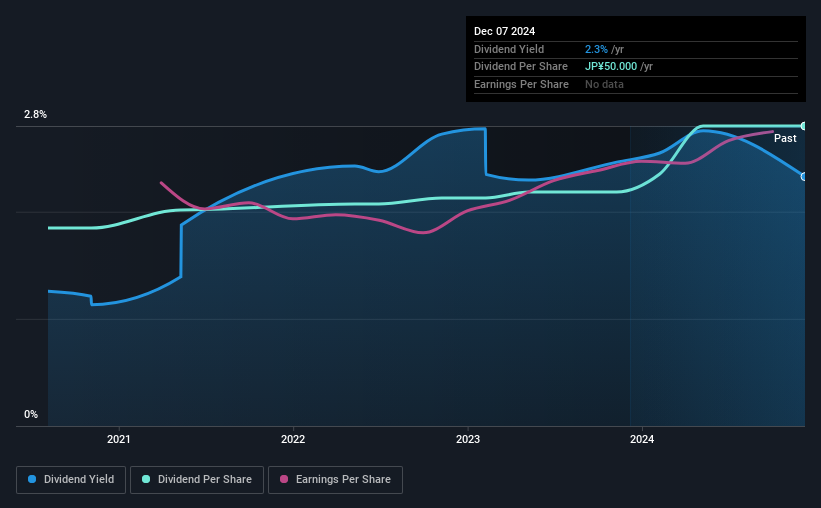Viewport: 821px width, 508px height.
Task: Click the 2021 x-axis label
Action: click(x=119, y=439)
